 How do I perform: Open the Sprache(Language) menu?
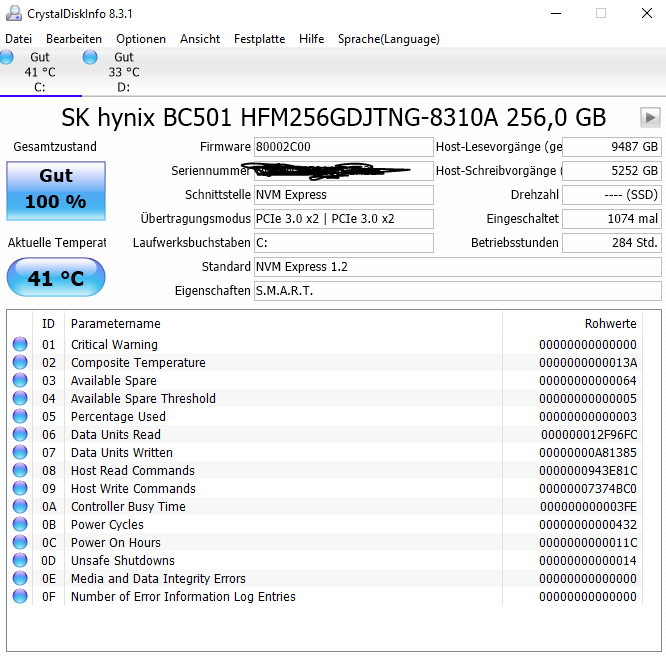pos(388,39)
